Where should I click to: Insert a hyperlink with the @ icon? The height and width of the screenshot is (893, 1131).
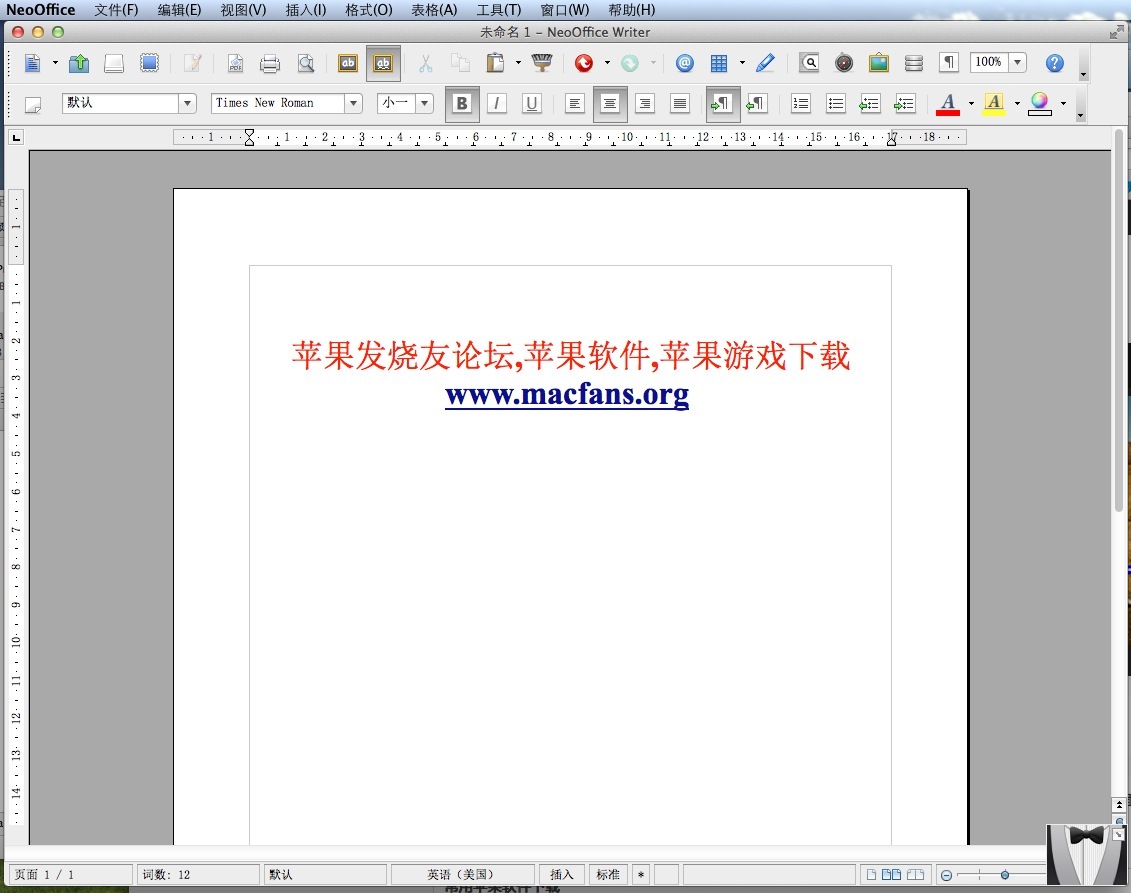(685, 63)
